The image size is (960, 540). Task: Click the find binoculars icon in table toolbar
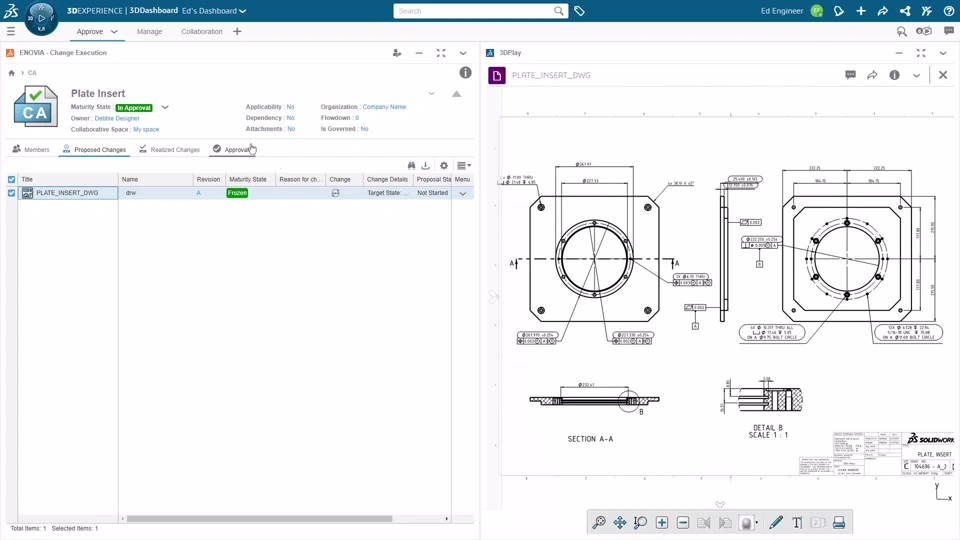411,165
